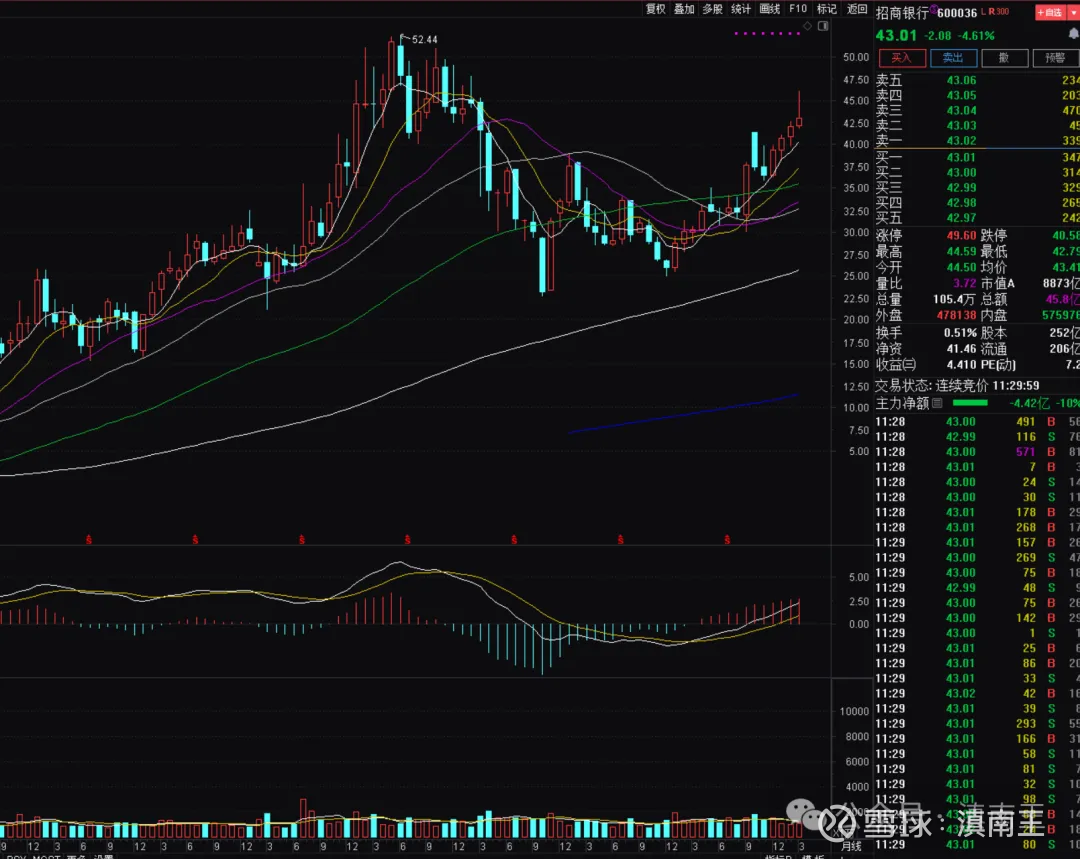
Task: Click the 换手 turnover value 0.51%
Action: pos(960,333)
